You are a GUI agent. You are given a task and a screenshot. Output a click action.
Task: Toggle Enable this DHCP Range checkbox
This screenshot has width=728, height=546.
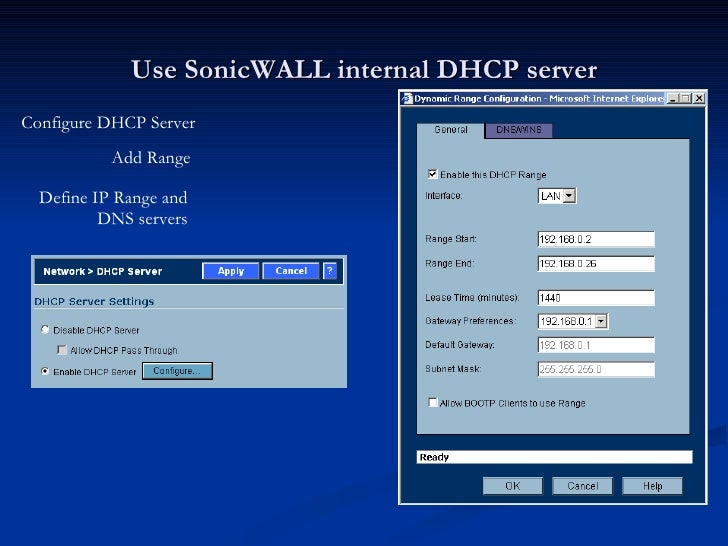tap(432, 174)
